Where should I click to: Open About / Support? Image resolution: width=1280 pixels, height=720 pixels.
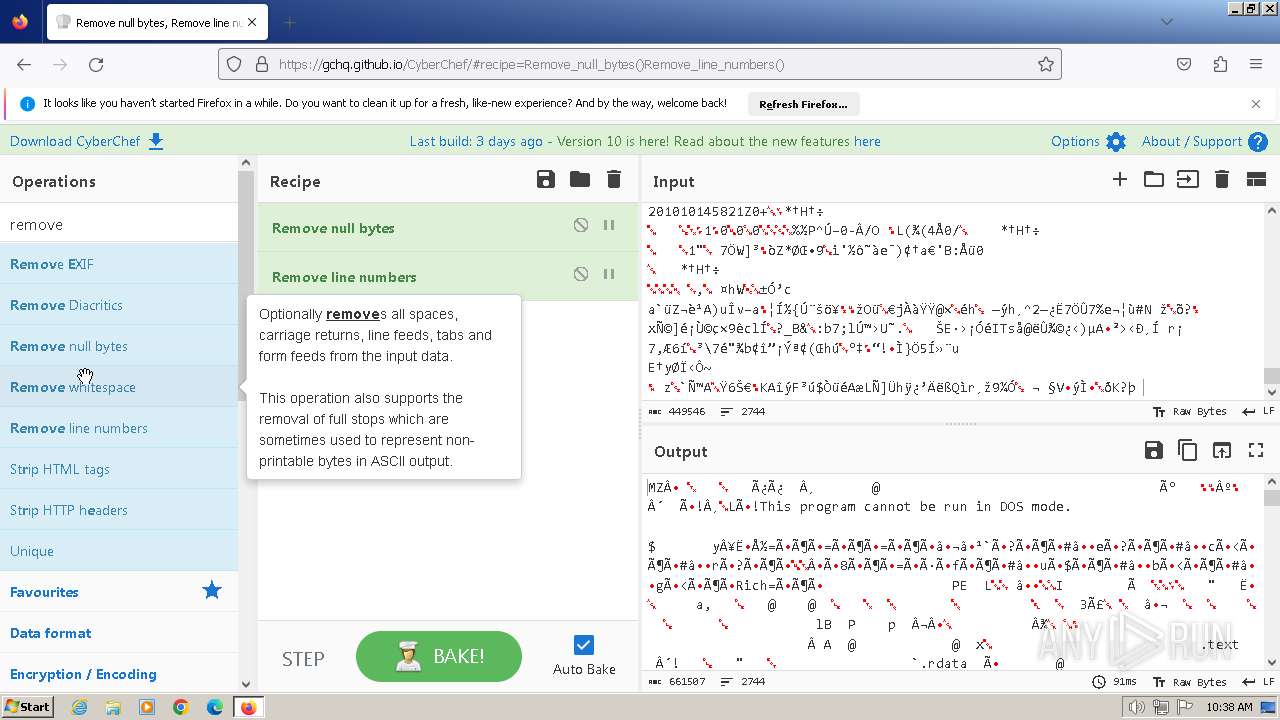tap(1205, 141)
